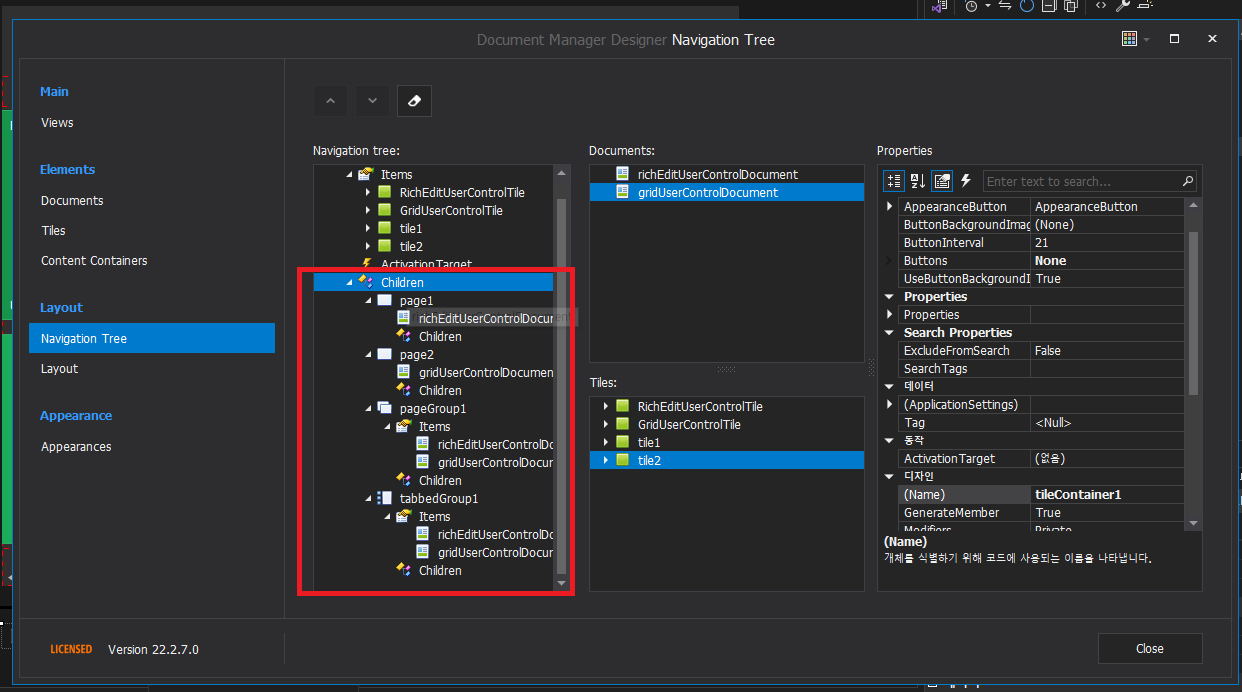1242x692 pixels.
Task: Click the move up arrow button
Action: (330, 100)
